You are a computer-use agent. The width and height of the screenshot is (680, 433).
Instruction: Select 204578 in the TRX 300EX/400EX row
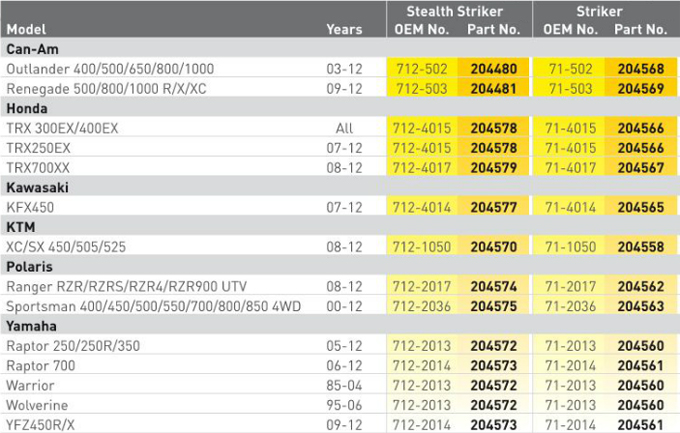pyautogui.click(x=494, y=128)
